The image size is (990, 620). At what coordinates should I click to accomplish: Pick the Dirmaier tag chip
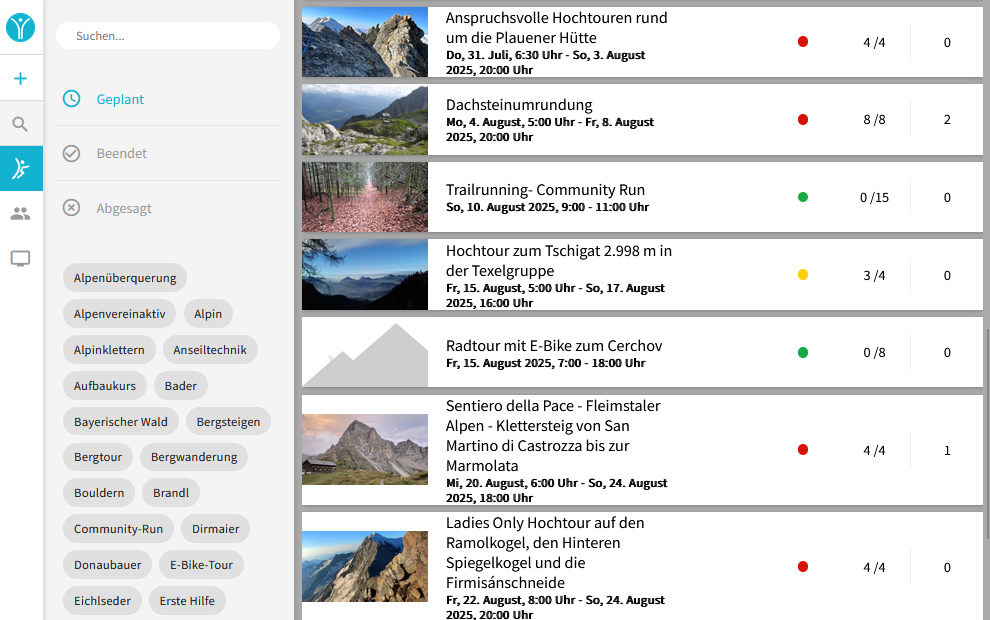tap(215, 528)
